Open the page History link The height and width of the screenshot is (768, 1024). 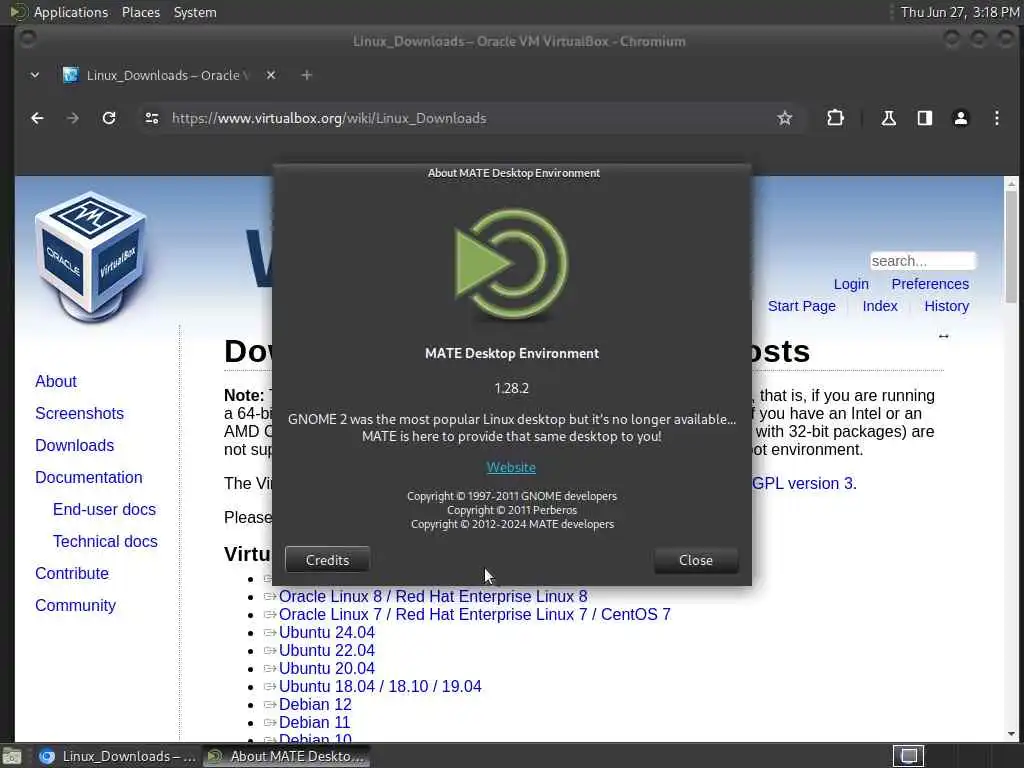pos(946,306)
